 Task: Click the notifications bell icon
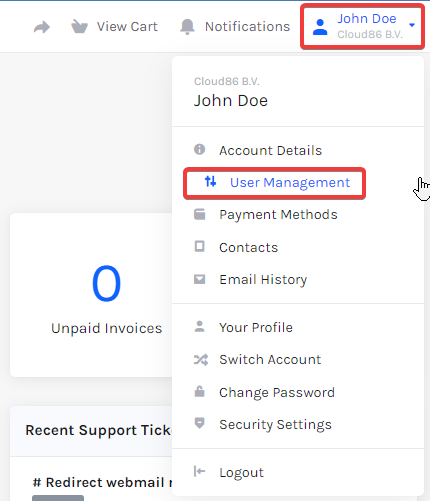[187, 26]
